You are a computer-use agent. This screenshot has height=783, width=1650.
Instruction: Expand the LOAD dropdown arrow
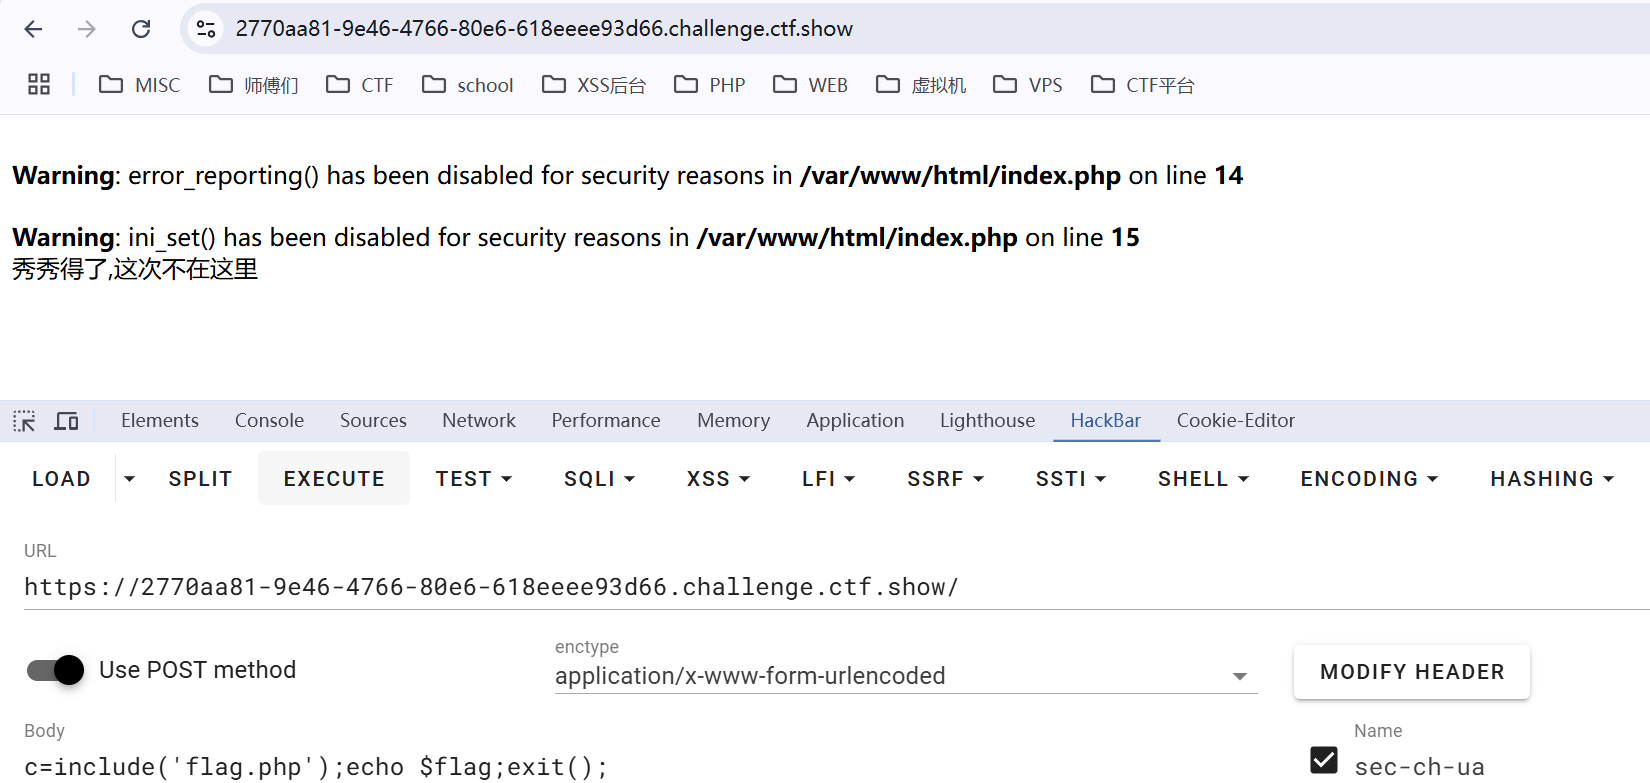click(x=129, y=479)
